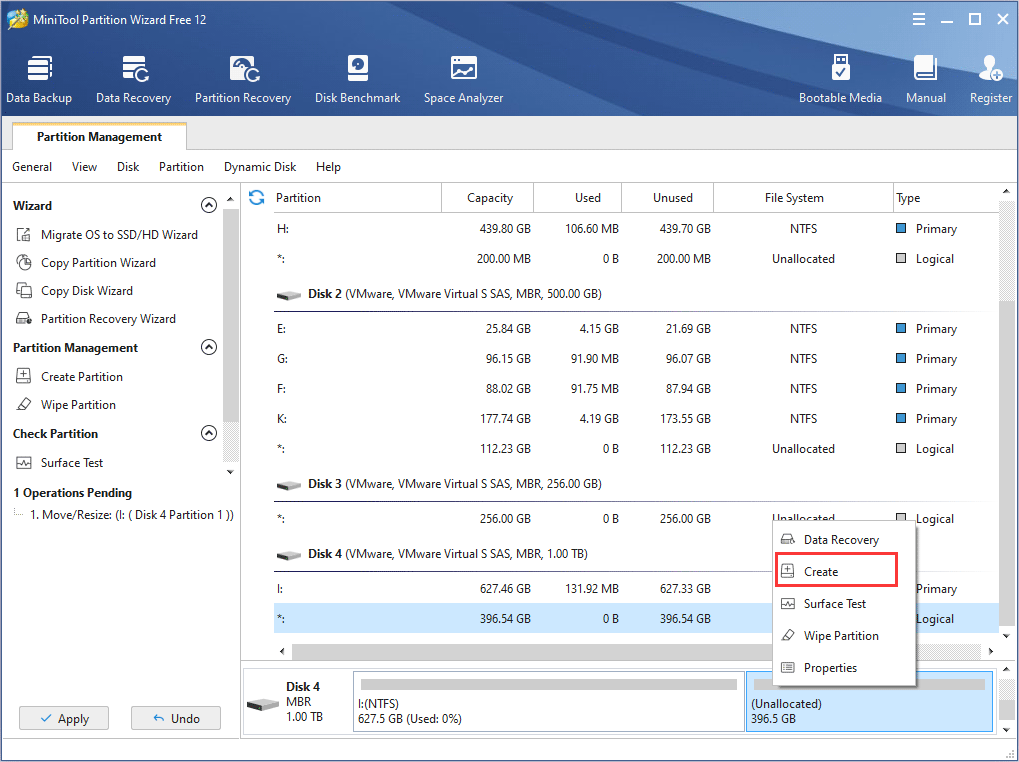The width and height of the screenshot is (1019, 762).
Task: Select 112.23 GB unallocated row
Action: 636,448
